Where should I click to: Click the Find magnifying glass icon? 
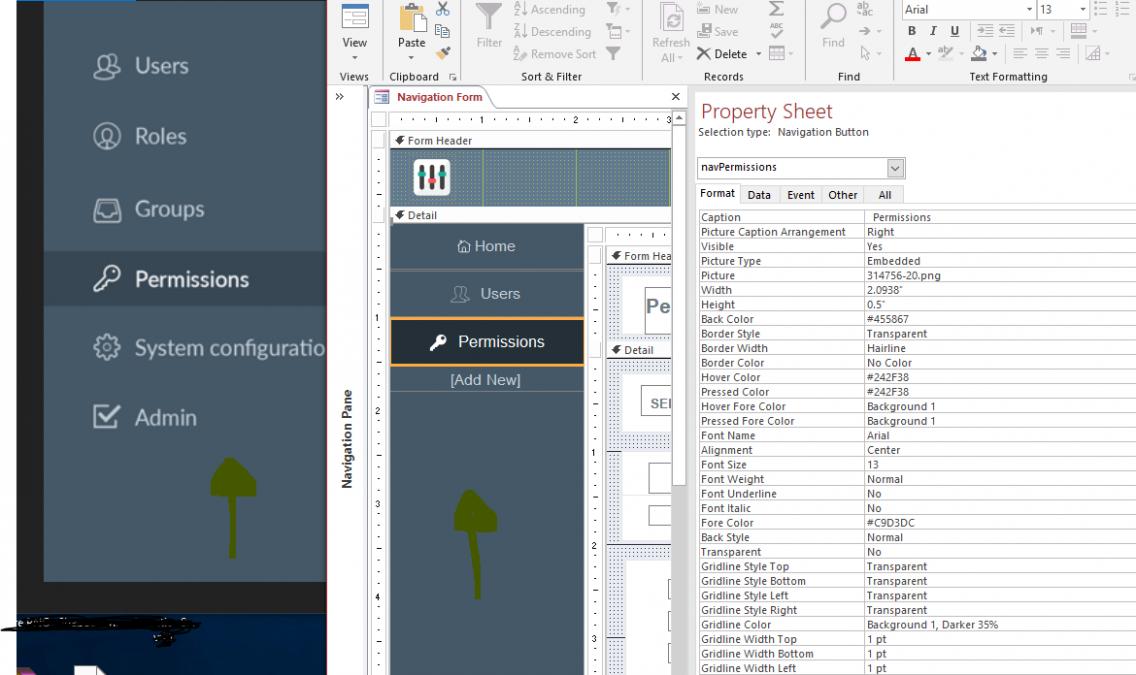[833, 16]
